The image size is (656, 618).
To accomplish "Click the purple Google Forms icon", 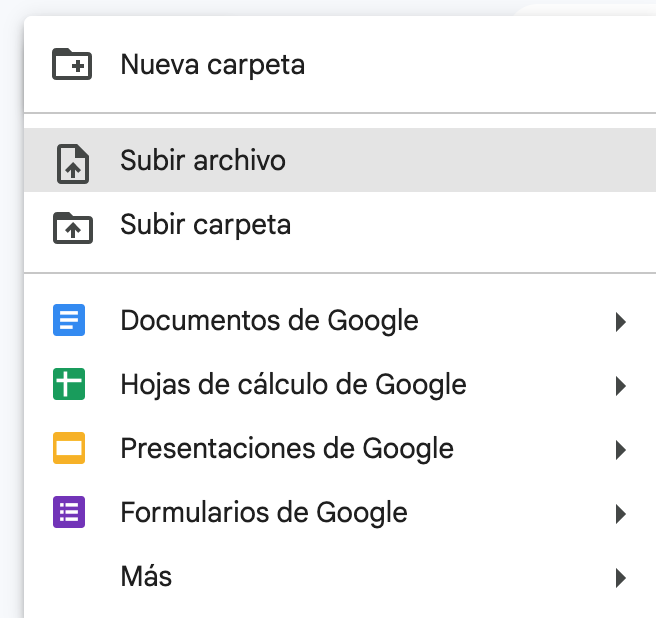I will point(69,513).
